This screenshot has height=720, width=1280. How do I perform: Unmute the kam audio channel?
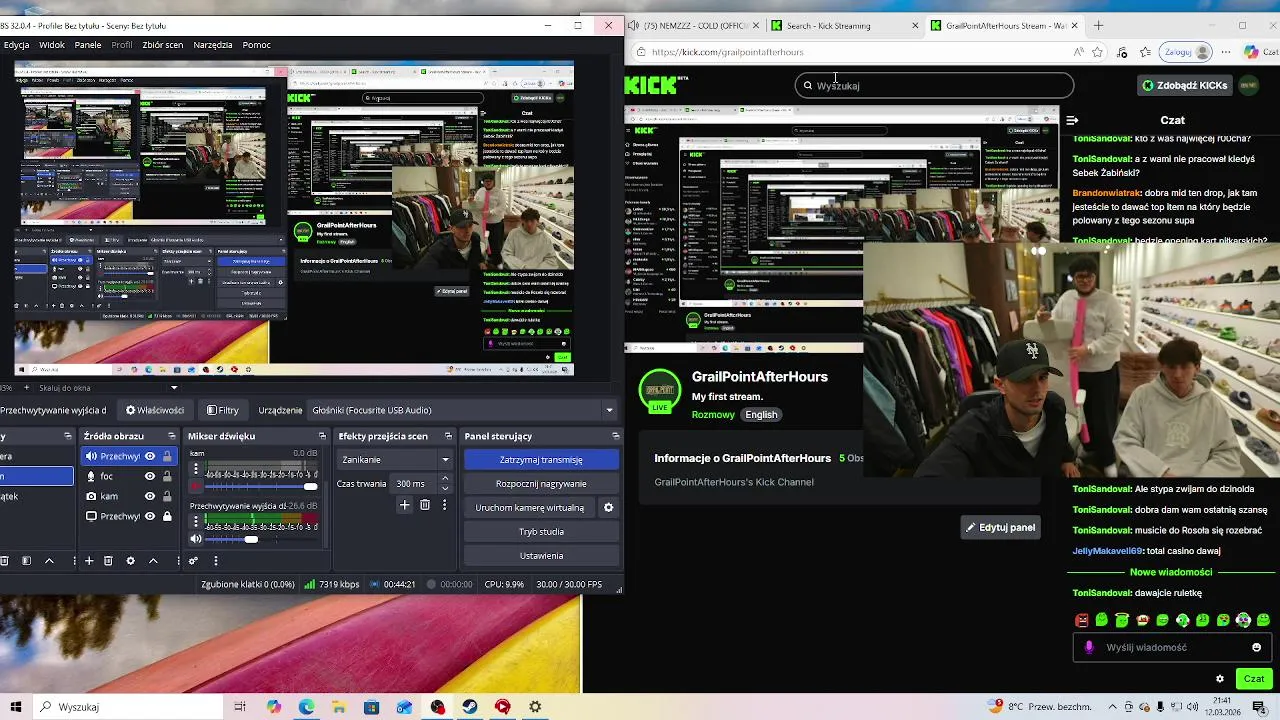[196, 487]
